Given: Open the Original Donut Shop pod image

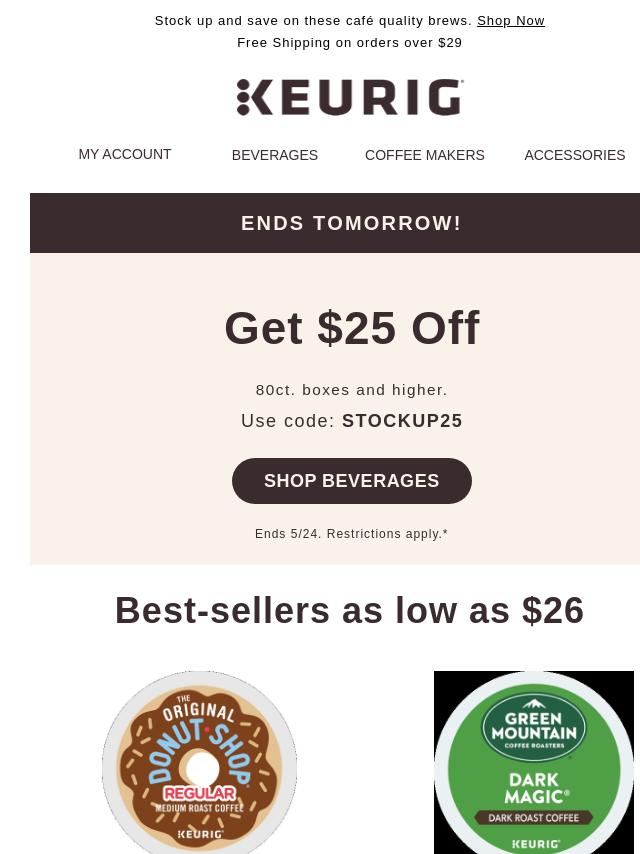Looking at the screenshot, I should (x=199, y=762).
